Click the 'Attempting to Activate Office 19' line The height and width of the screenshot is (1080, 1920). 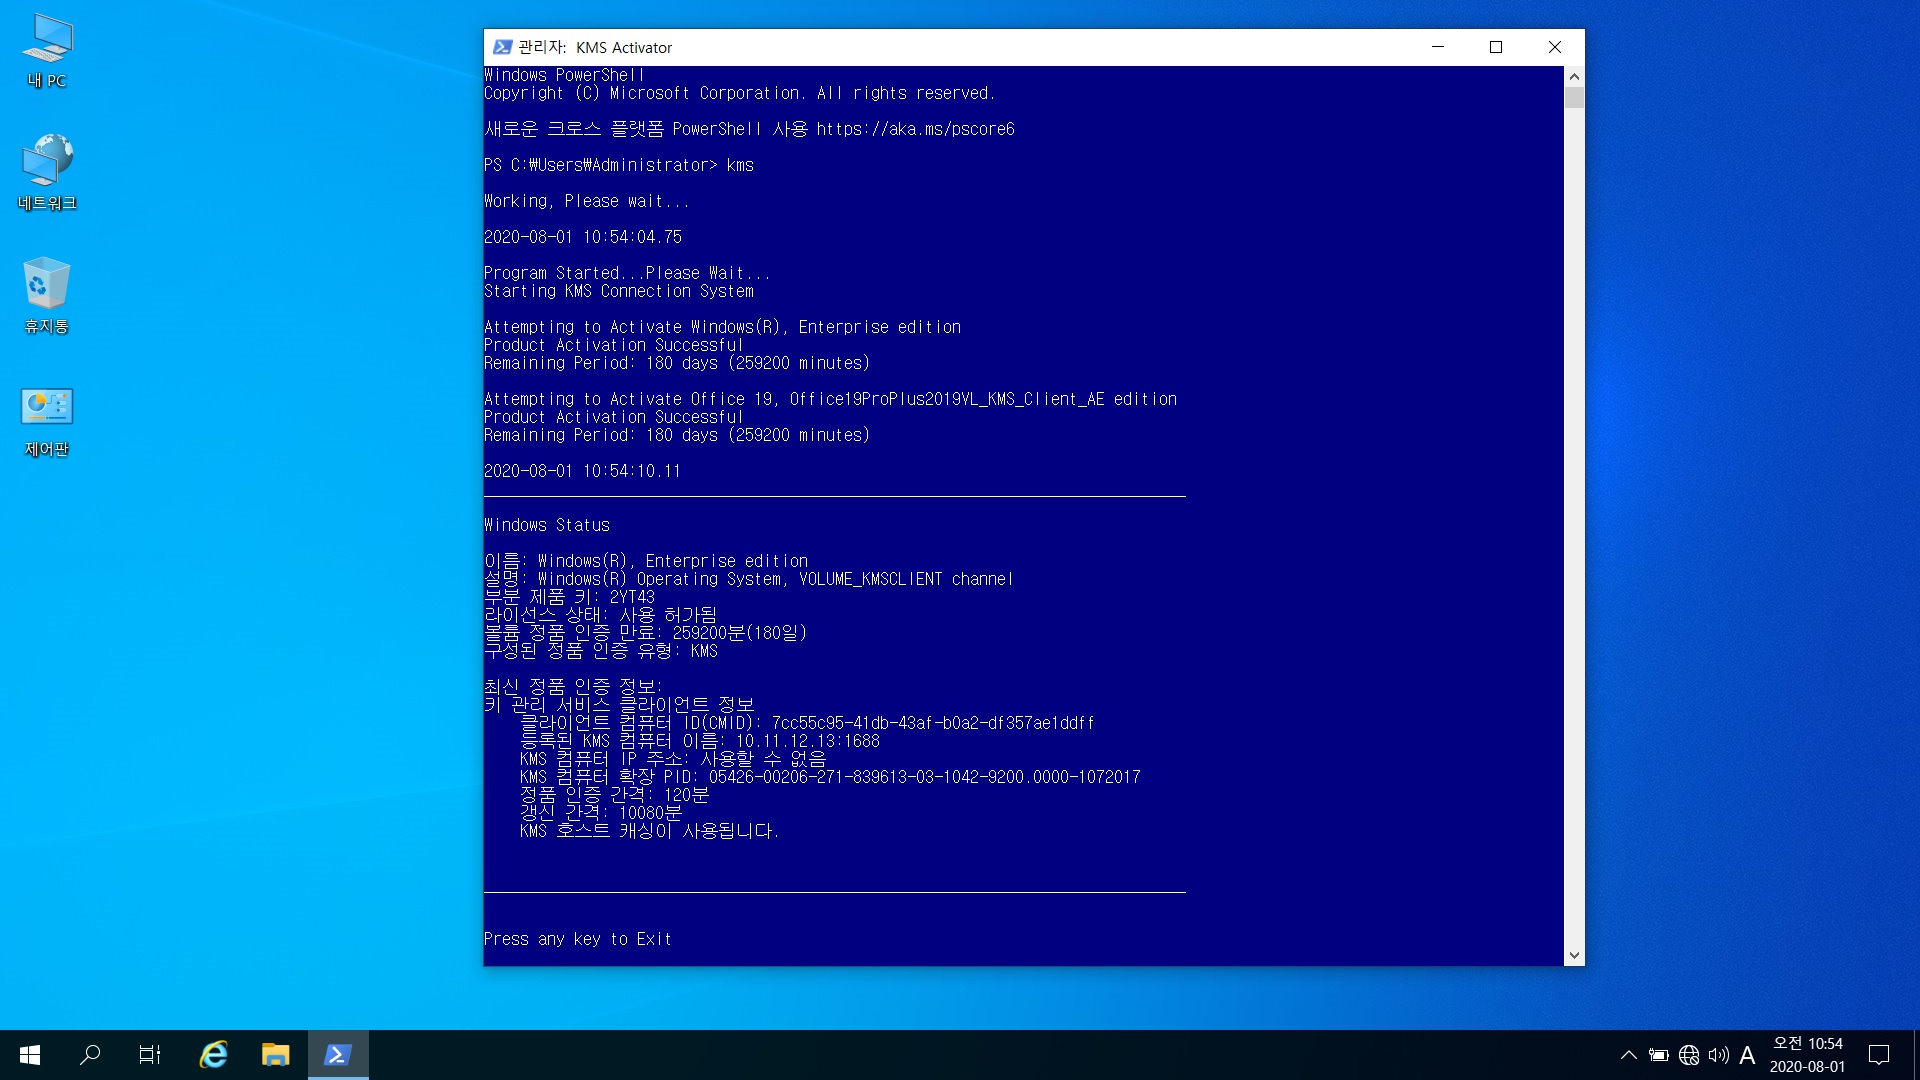click(830, 399)
